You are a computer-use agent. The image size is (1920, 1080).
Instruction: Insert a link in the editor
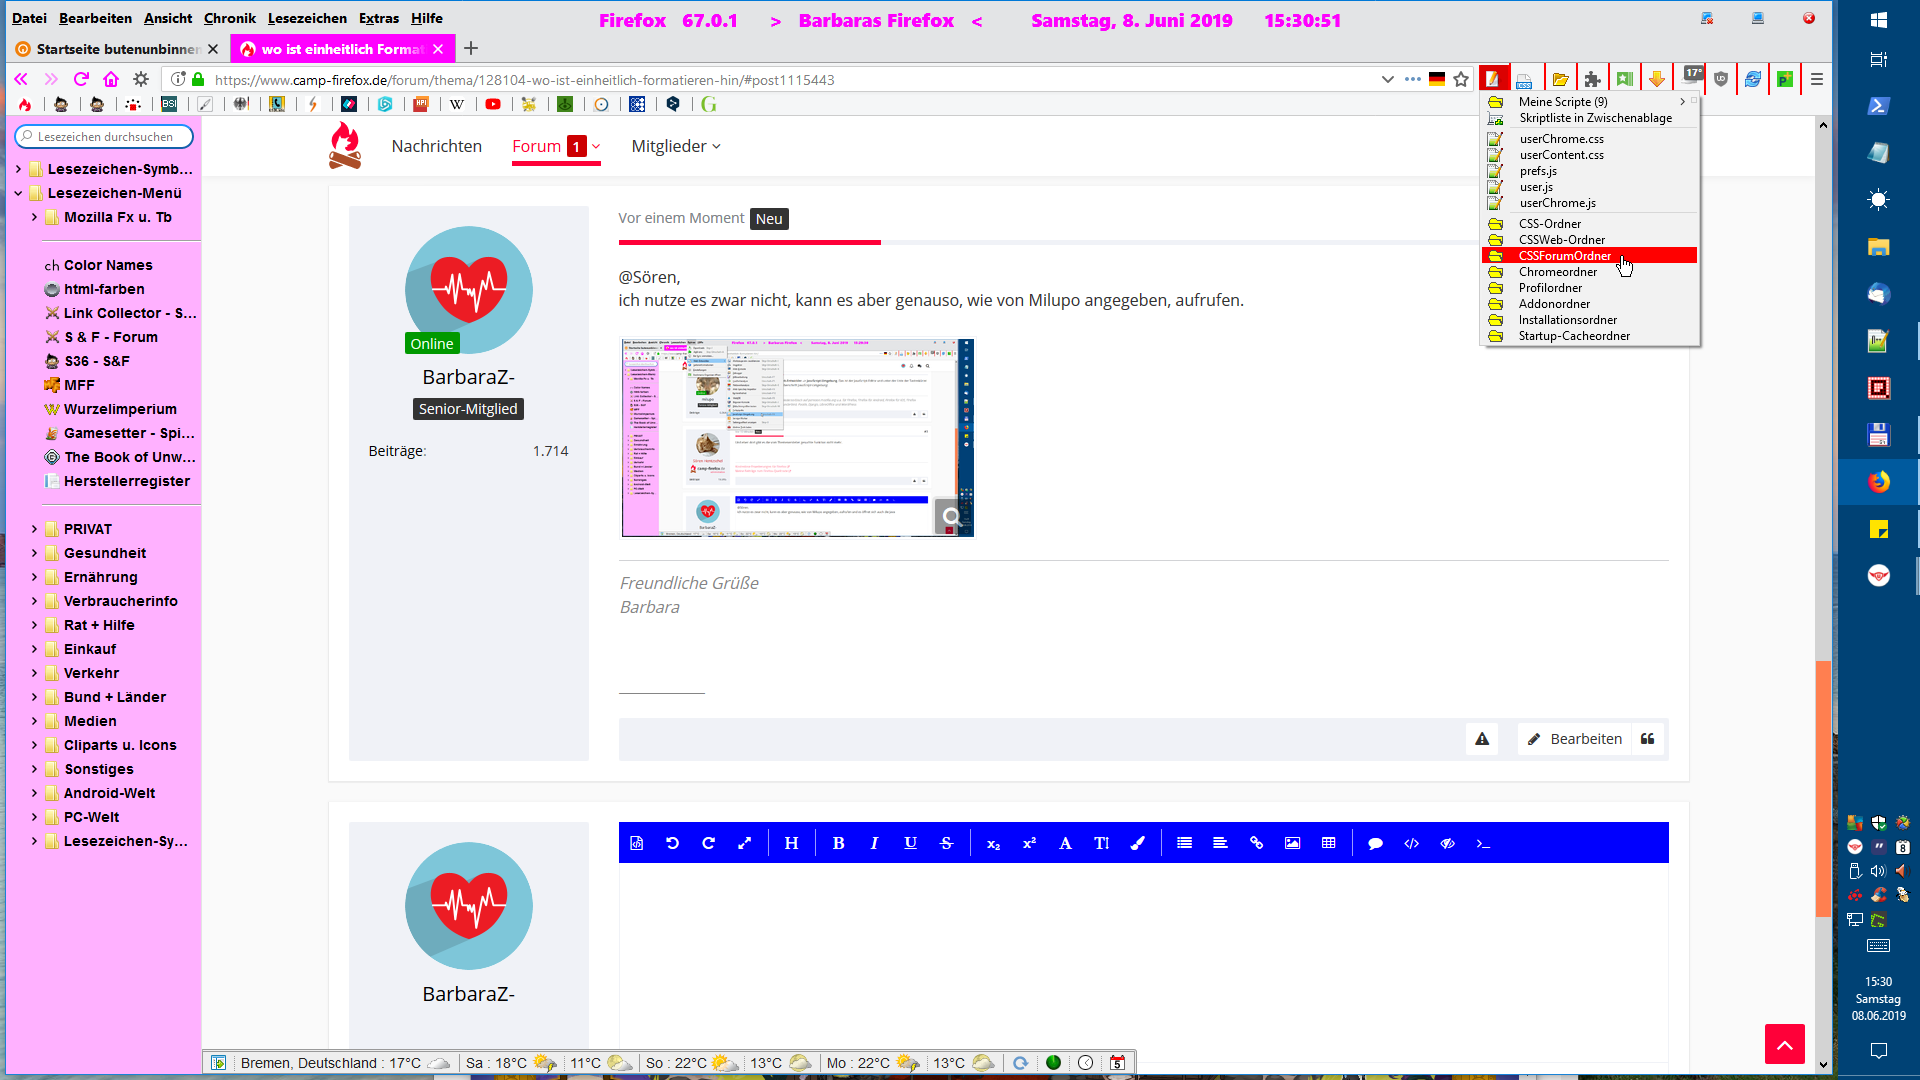1256,843
